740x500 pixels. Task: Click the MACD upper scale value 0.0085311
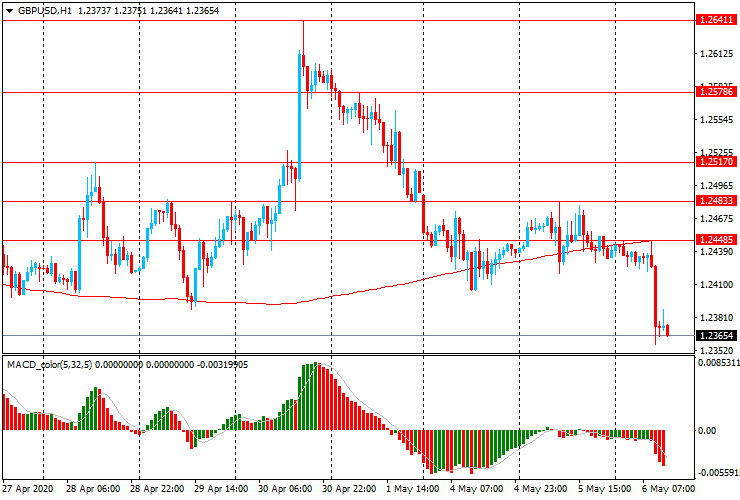[x=719, y=363]
